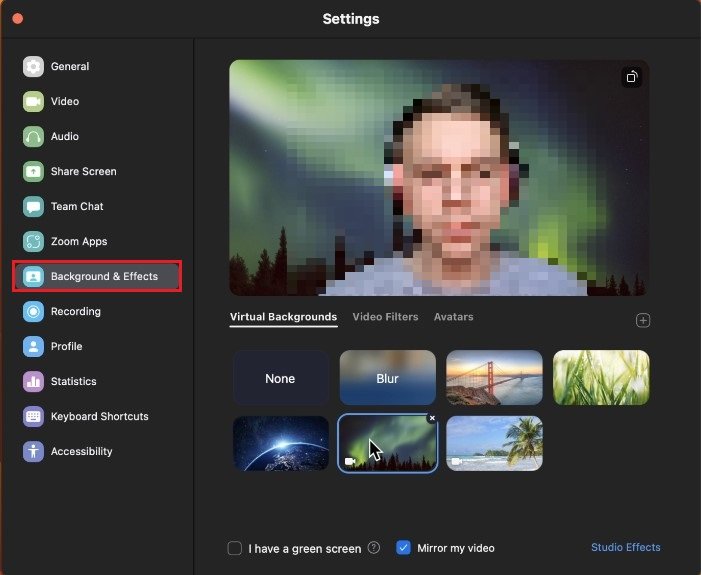701x575 pixels.
Task: Enable the green screen checkbox
Action: tap(235, 548)
